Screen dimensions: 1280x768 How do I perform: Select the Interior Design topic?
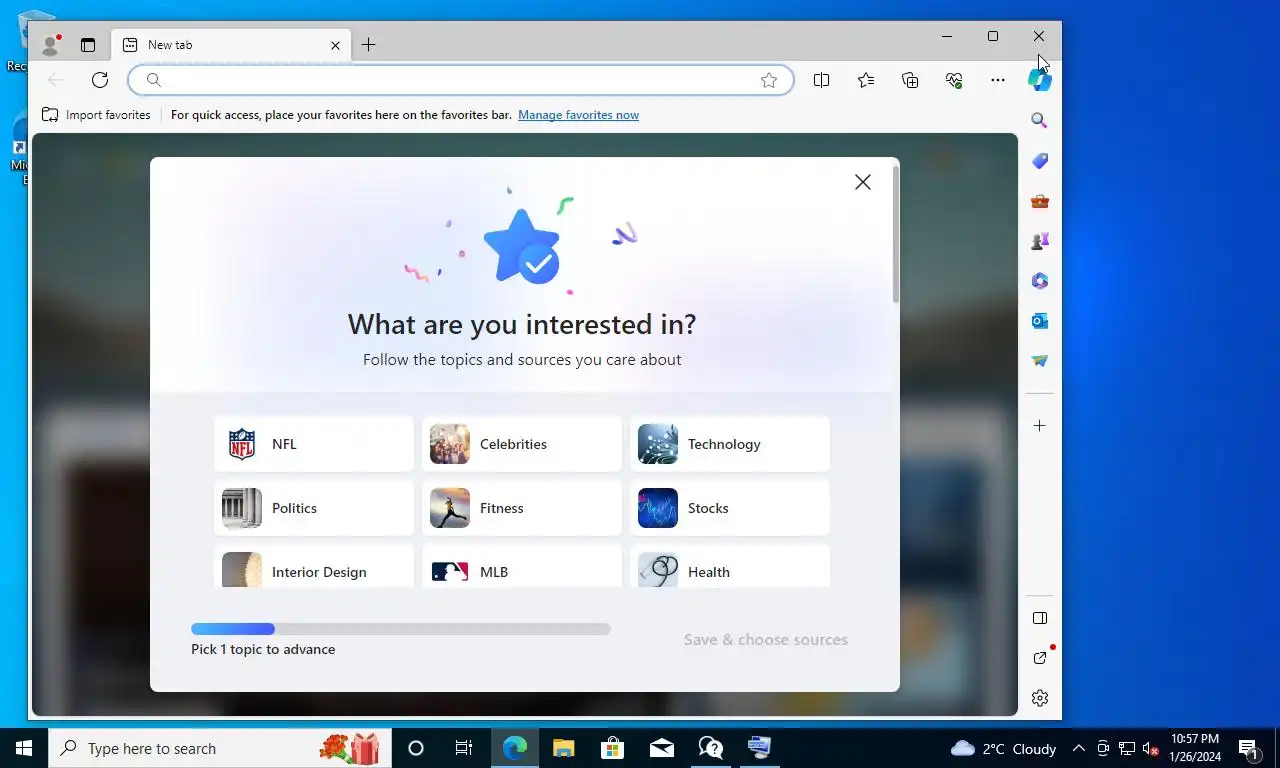point(314,566)
